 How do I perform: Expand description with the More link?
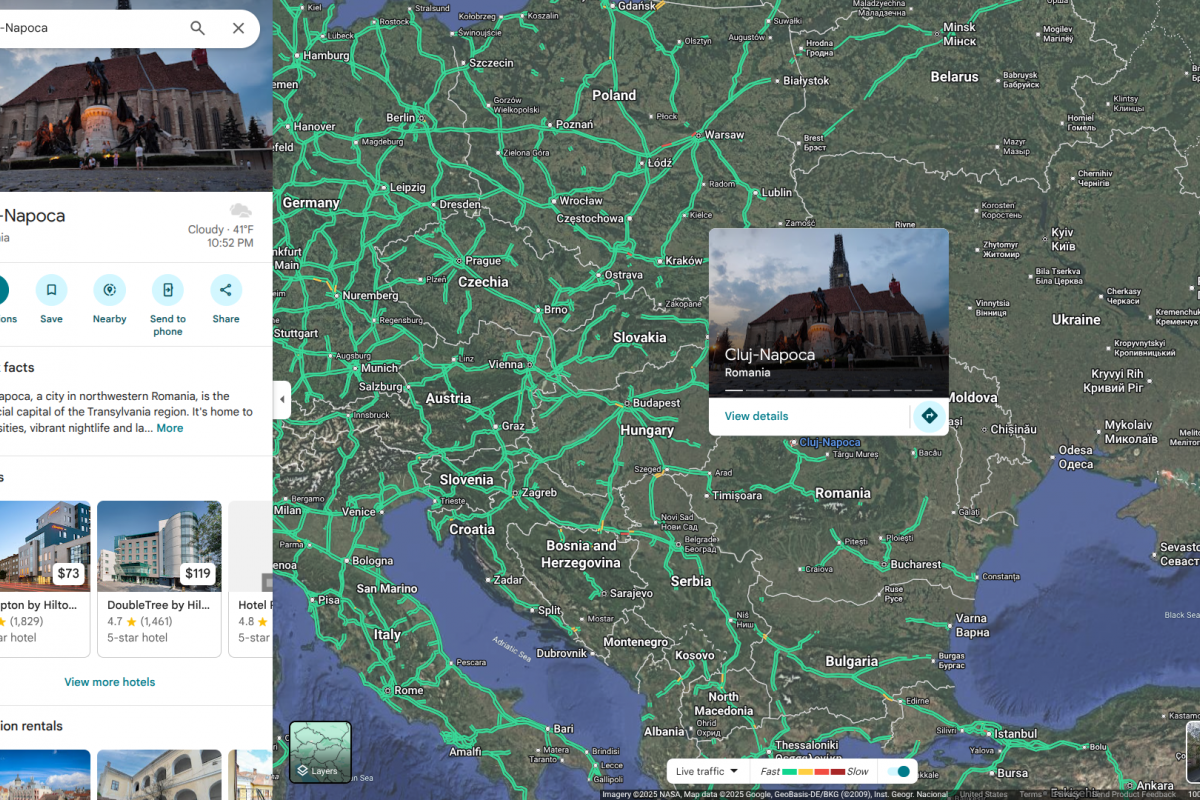coord(170,428)
